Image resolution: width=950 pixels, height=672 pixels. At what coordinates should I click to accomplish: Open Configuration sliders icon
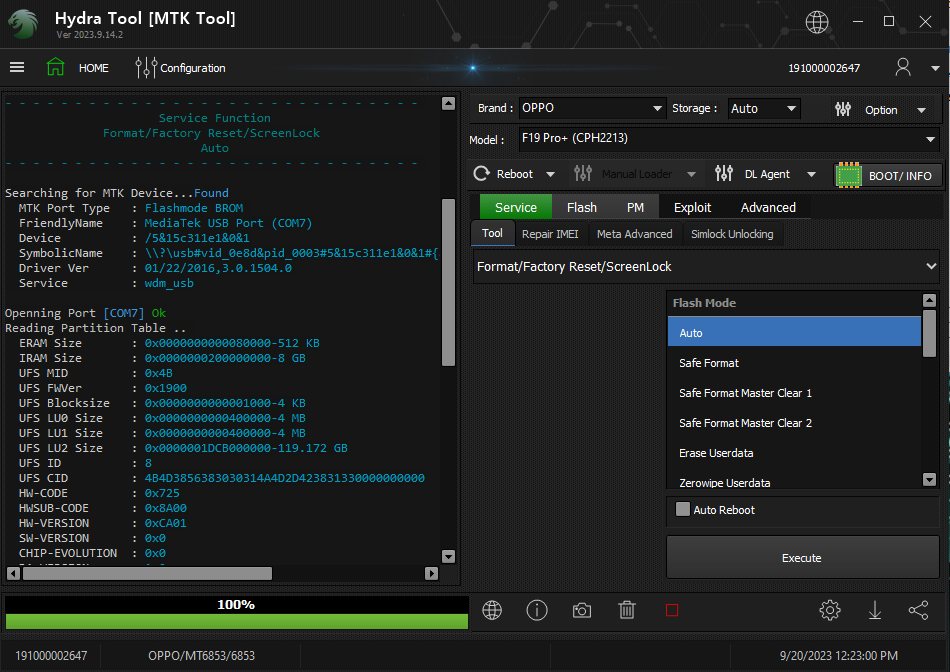click(x=146, y=67)
